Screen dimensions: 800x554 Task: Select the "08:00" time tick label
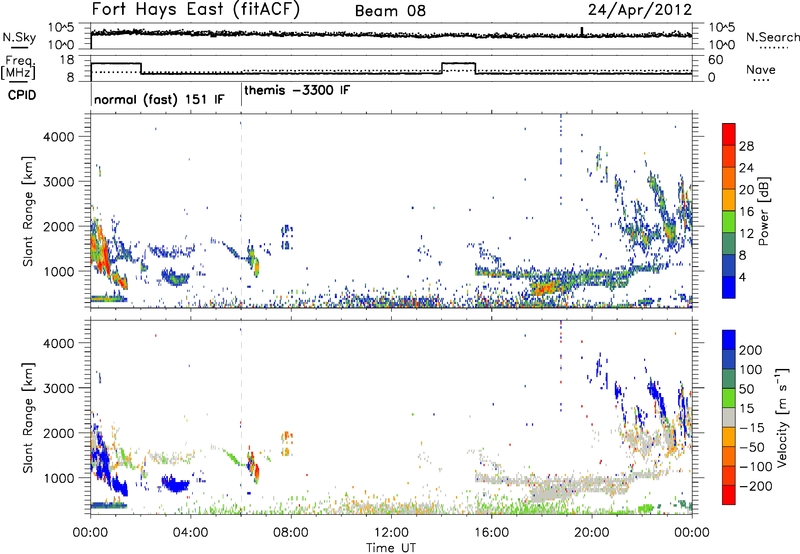pyautogui.click(x=290, y=533)
